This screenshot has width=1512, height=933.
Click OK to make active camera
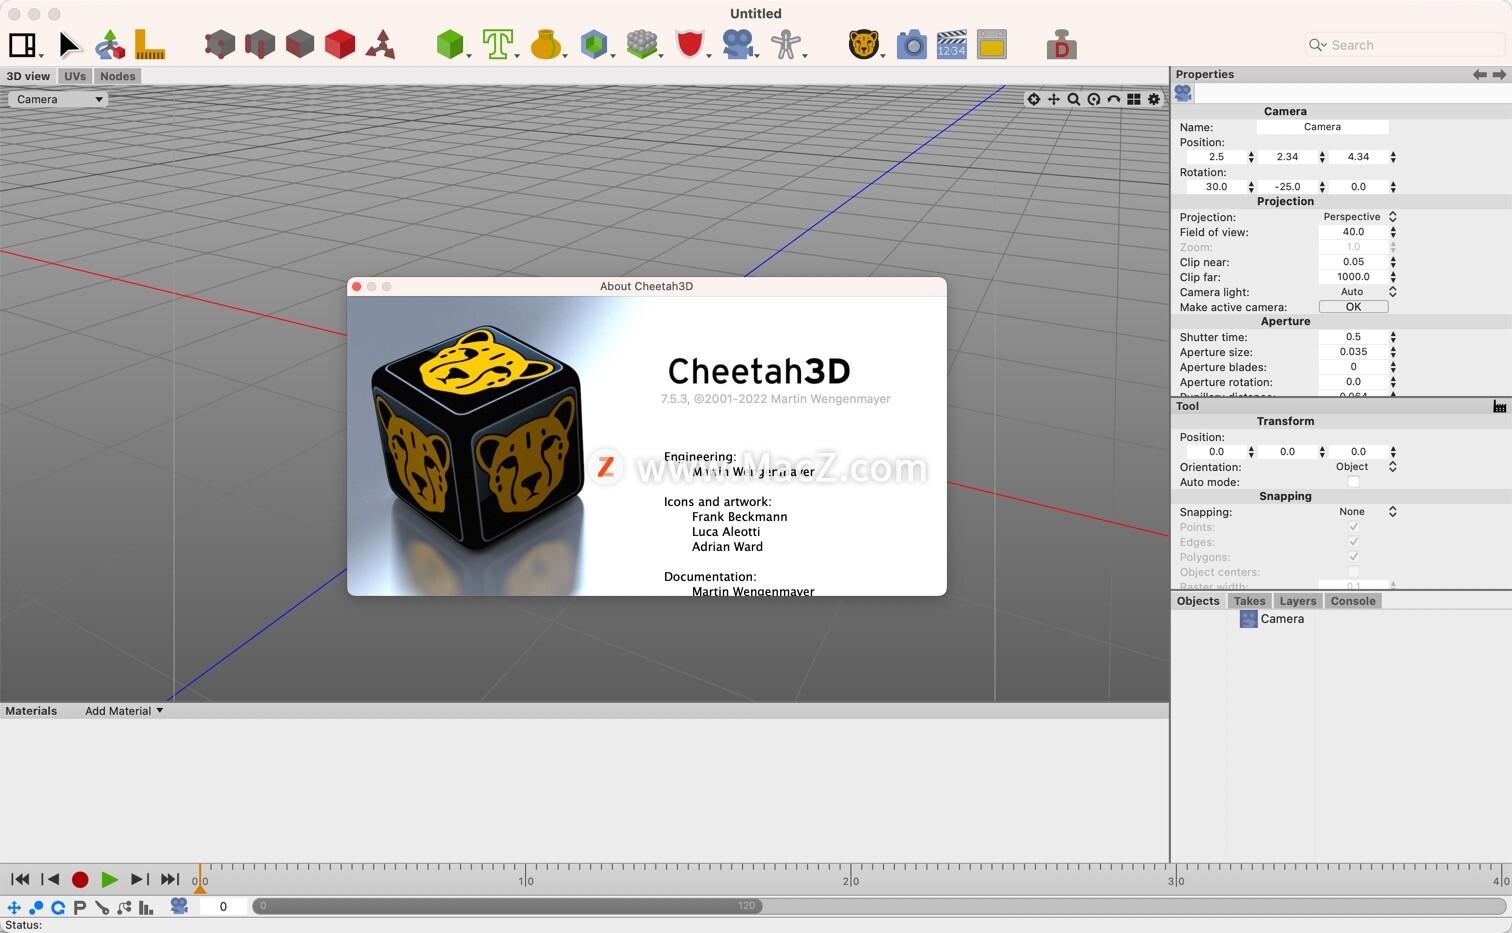pyautogui.click(x=1353, y=307)
